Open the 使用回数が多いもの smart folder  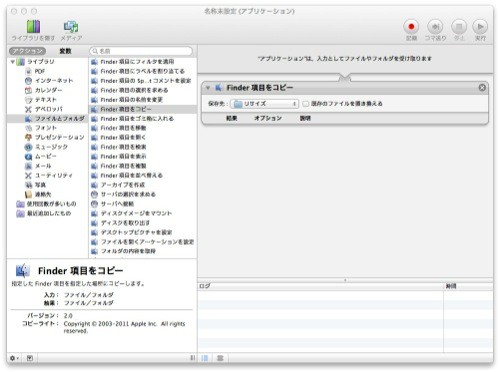pyautogui.click(x=46, y=204)
